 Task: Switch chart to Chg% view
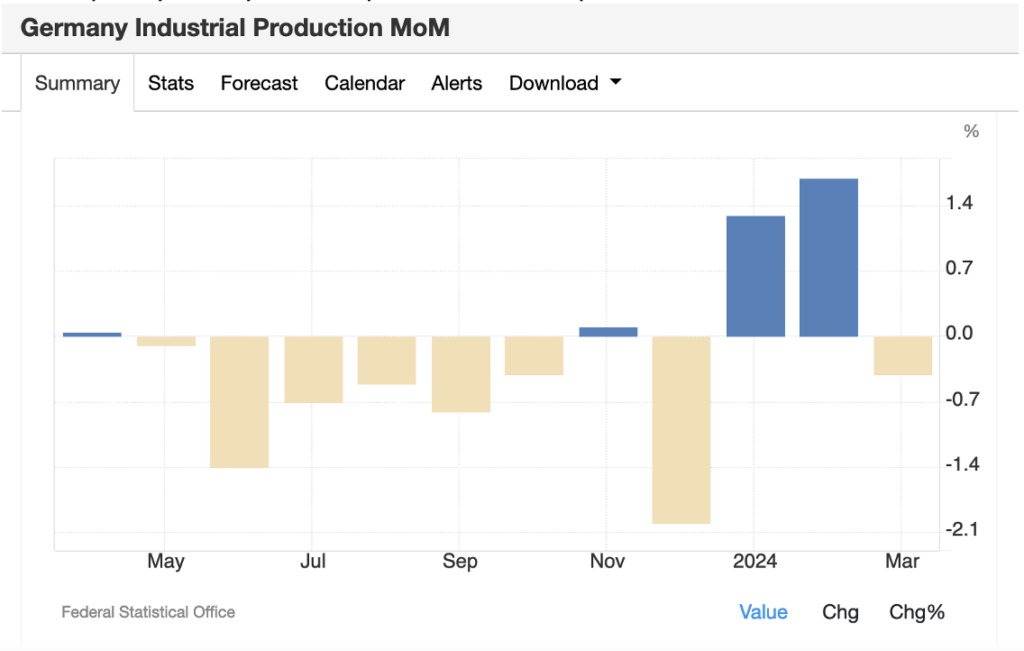tap(916, 612)
